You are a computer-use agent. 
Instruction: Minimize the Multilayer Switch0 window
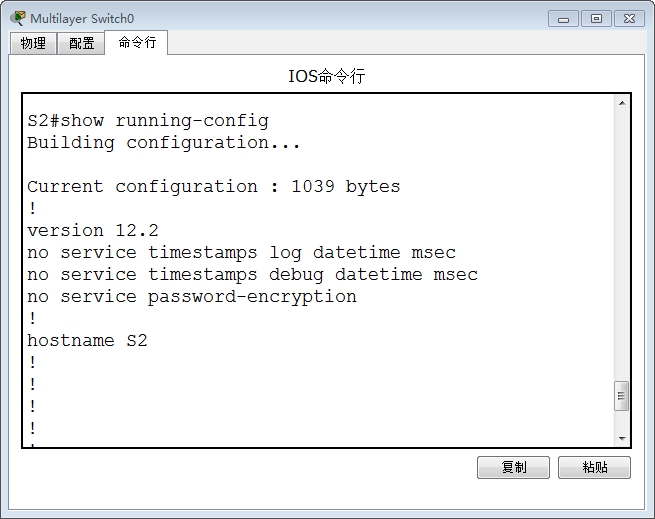(564, 18)
